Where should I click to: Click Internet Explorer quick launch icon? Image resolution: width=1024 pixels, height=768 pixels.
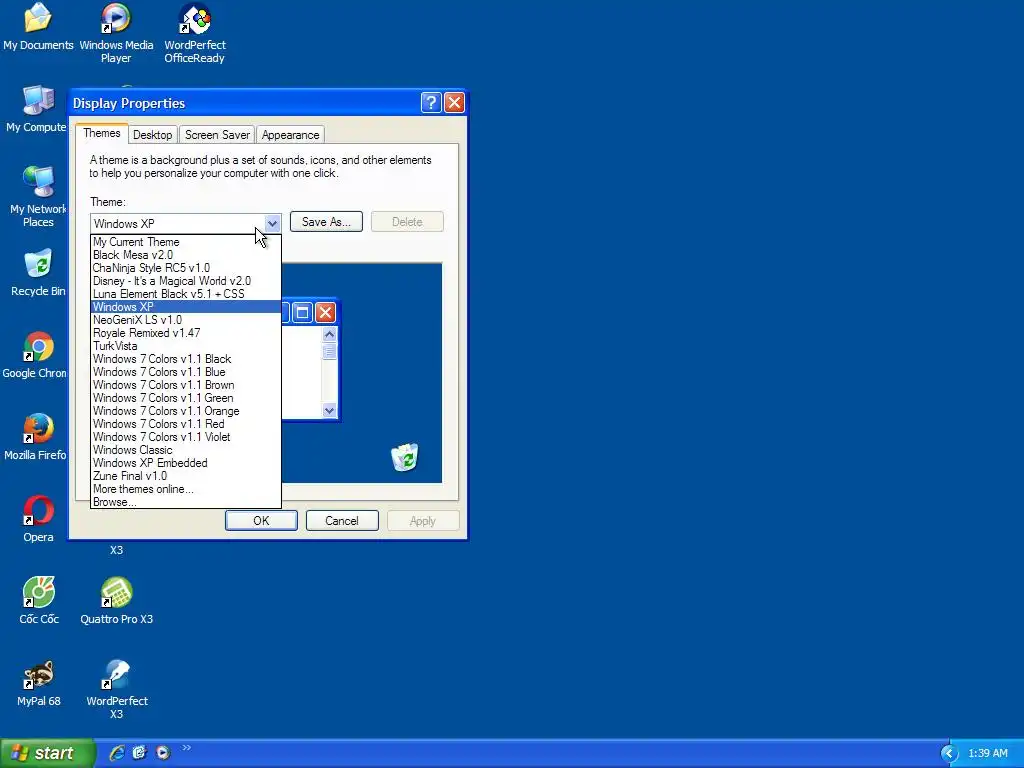click(x=117, y=753)
